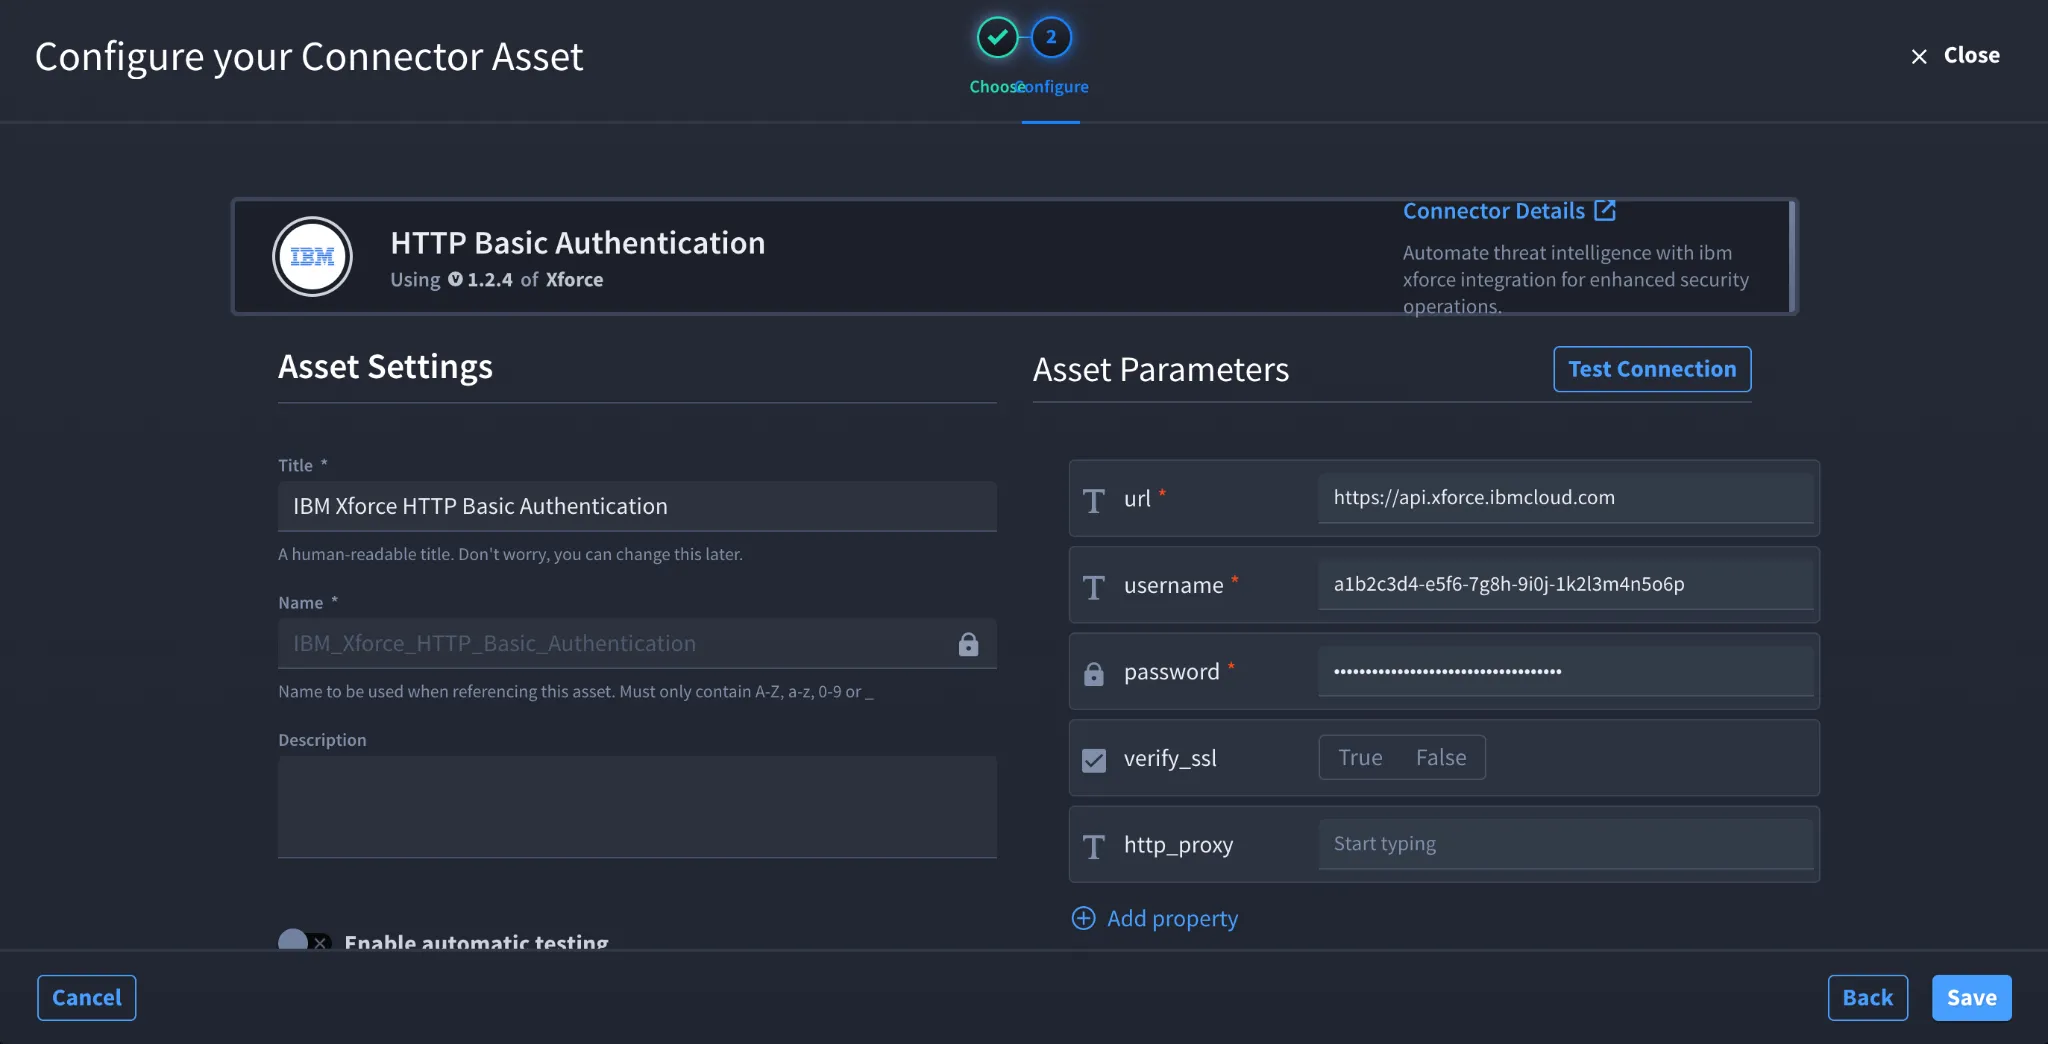Click the Asset Settings heading
Screen dimensions: 2048x1044
[385, 367]
